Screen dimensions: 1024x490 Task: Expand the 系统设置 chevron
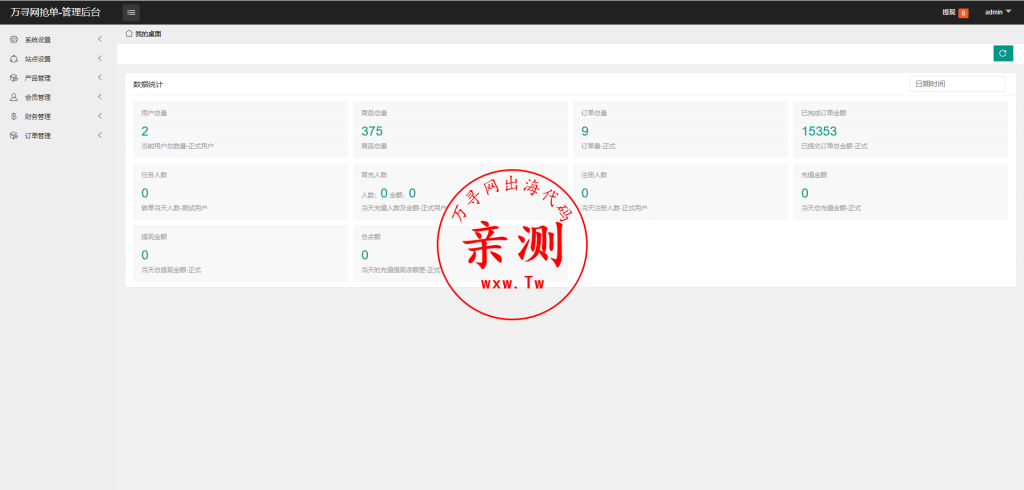(x=100, y=39)
